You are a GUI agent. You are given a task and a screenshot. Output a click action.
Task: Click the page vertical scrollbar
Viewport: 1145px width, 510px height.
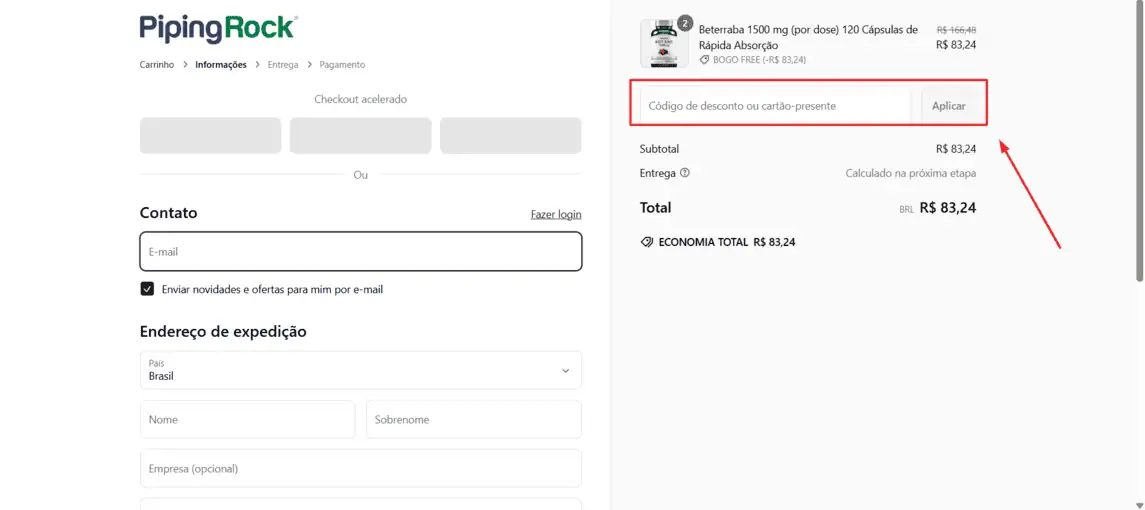(x=1140, y=142)
